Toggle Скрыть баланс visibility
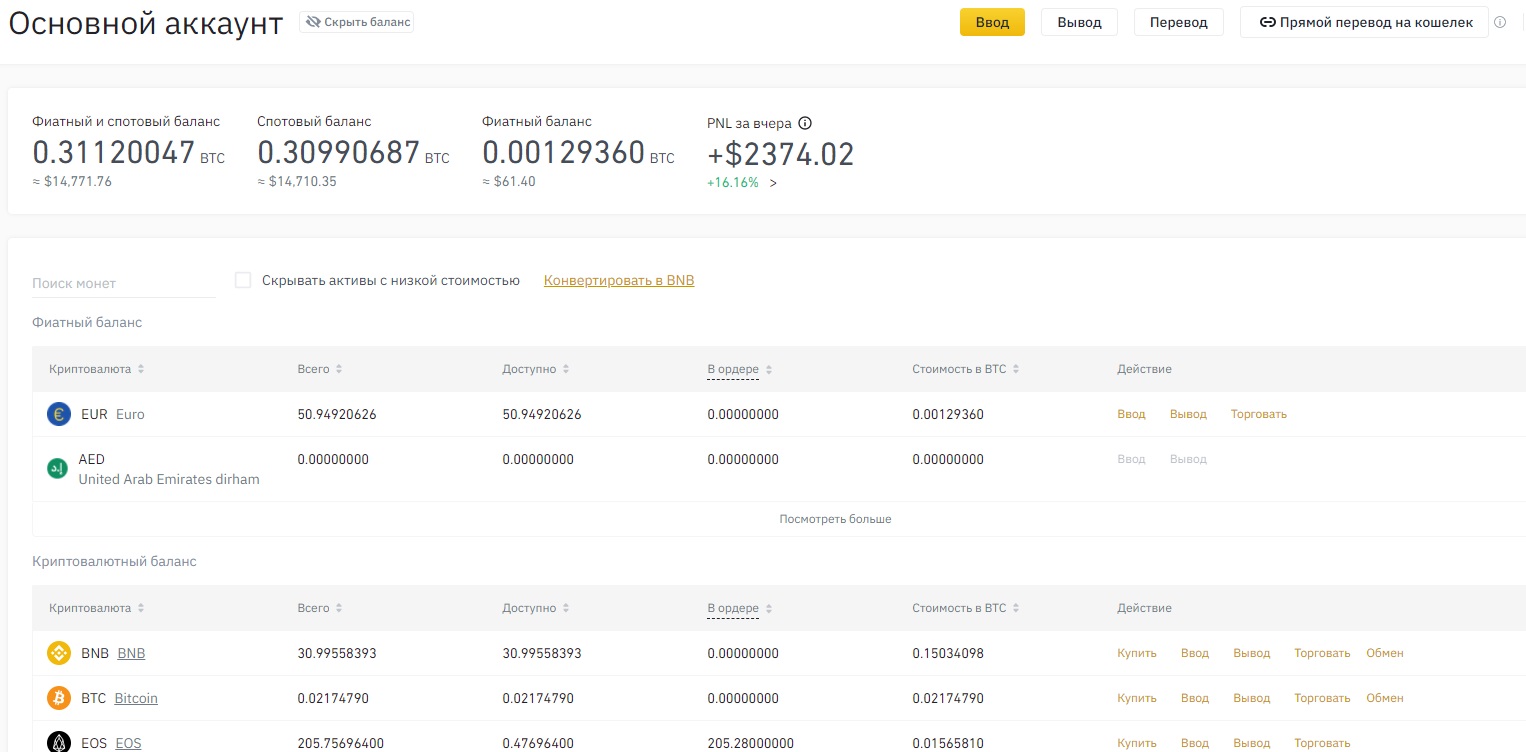Image resolution: width=1526 pixels, height=752 pixels. pos(356,22)
